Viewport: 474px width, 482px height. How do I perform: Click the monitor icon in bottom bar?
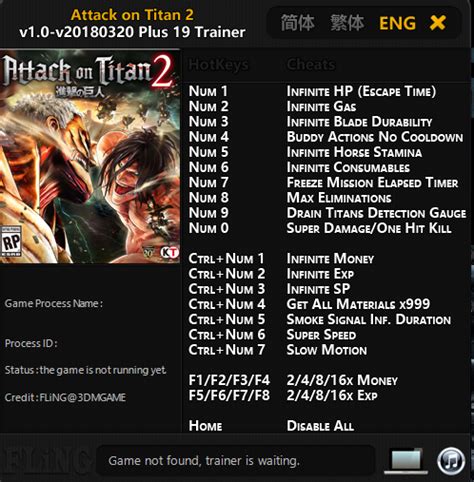406,461
